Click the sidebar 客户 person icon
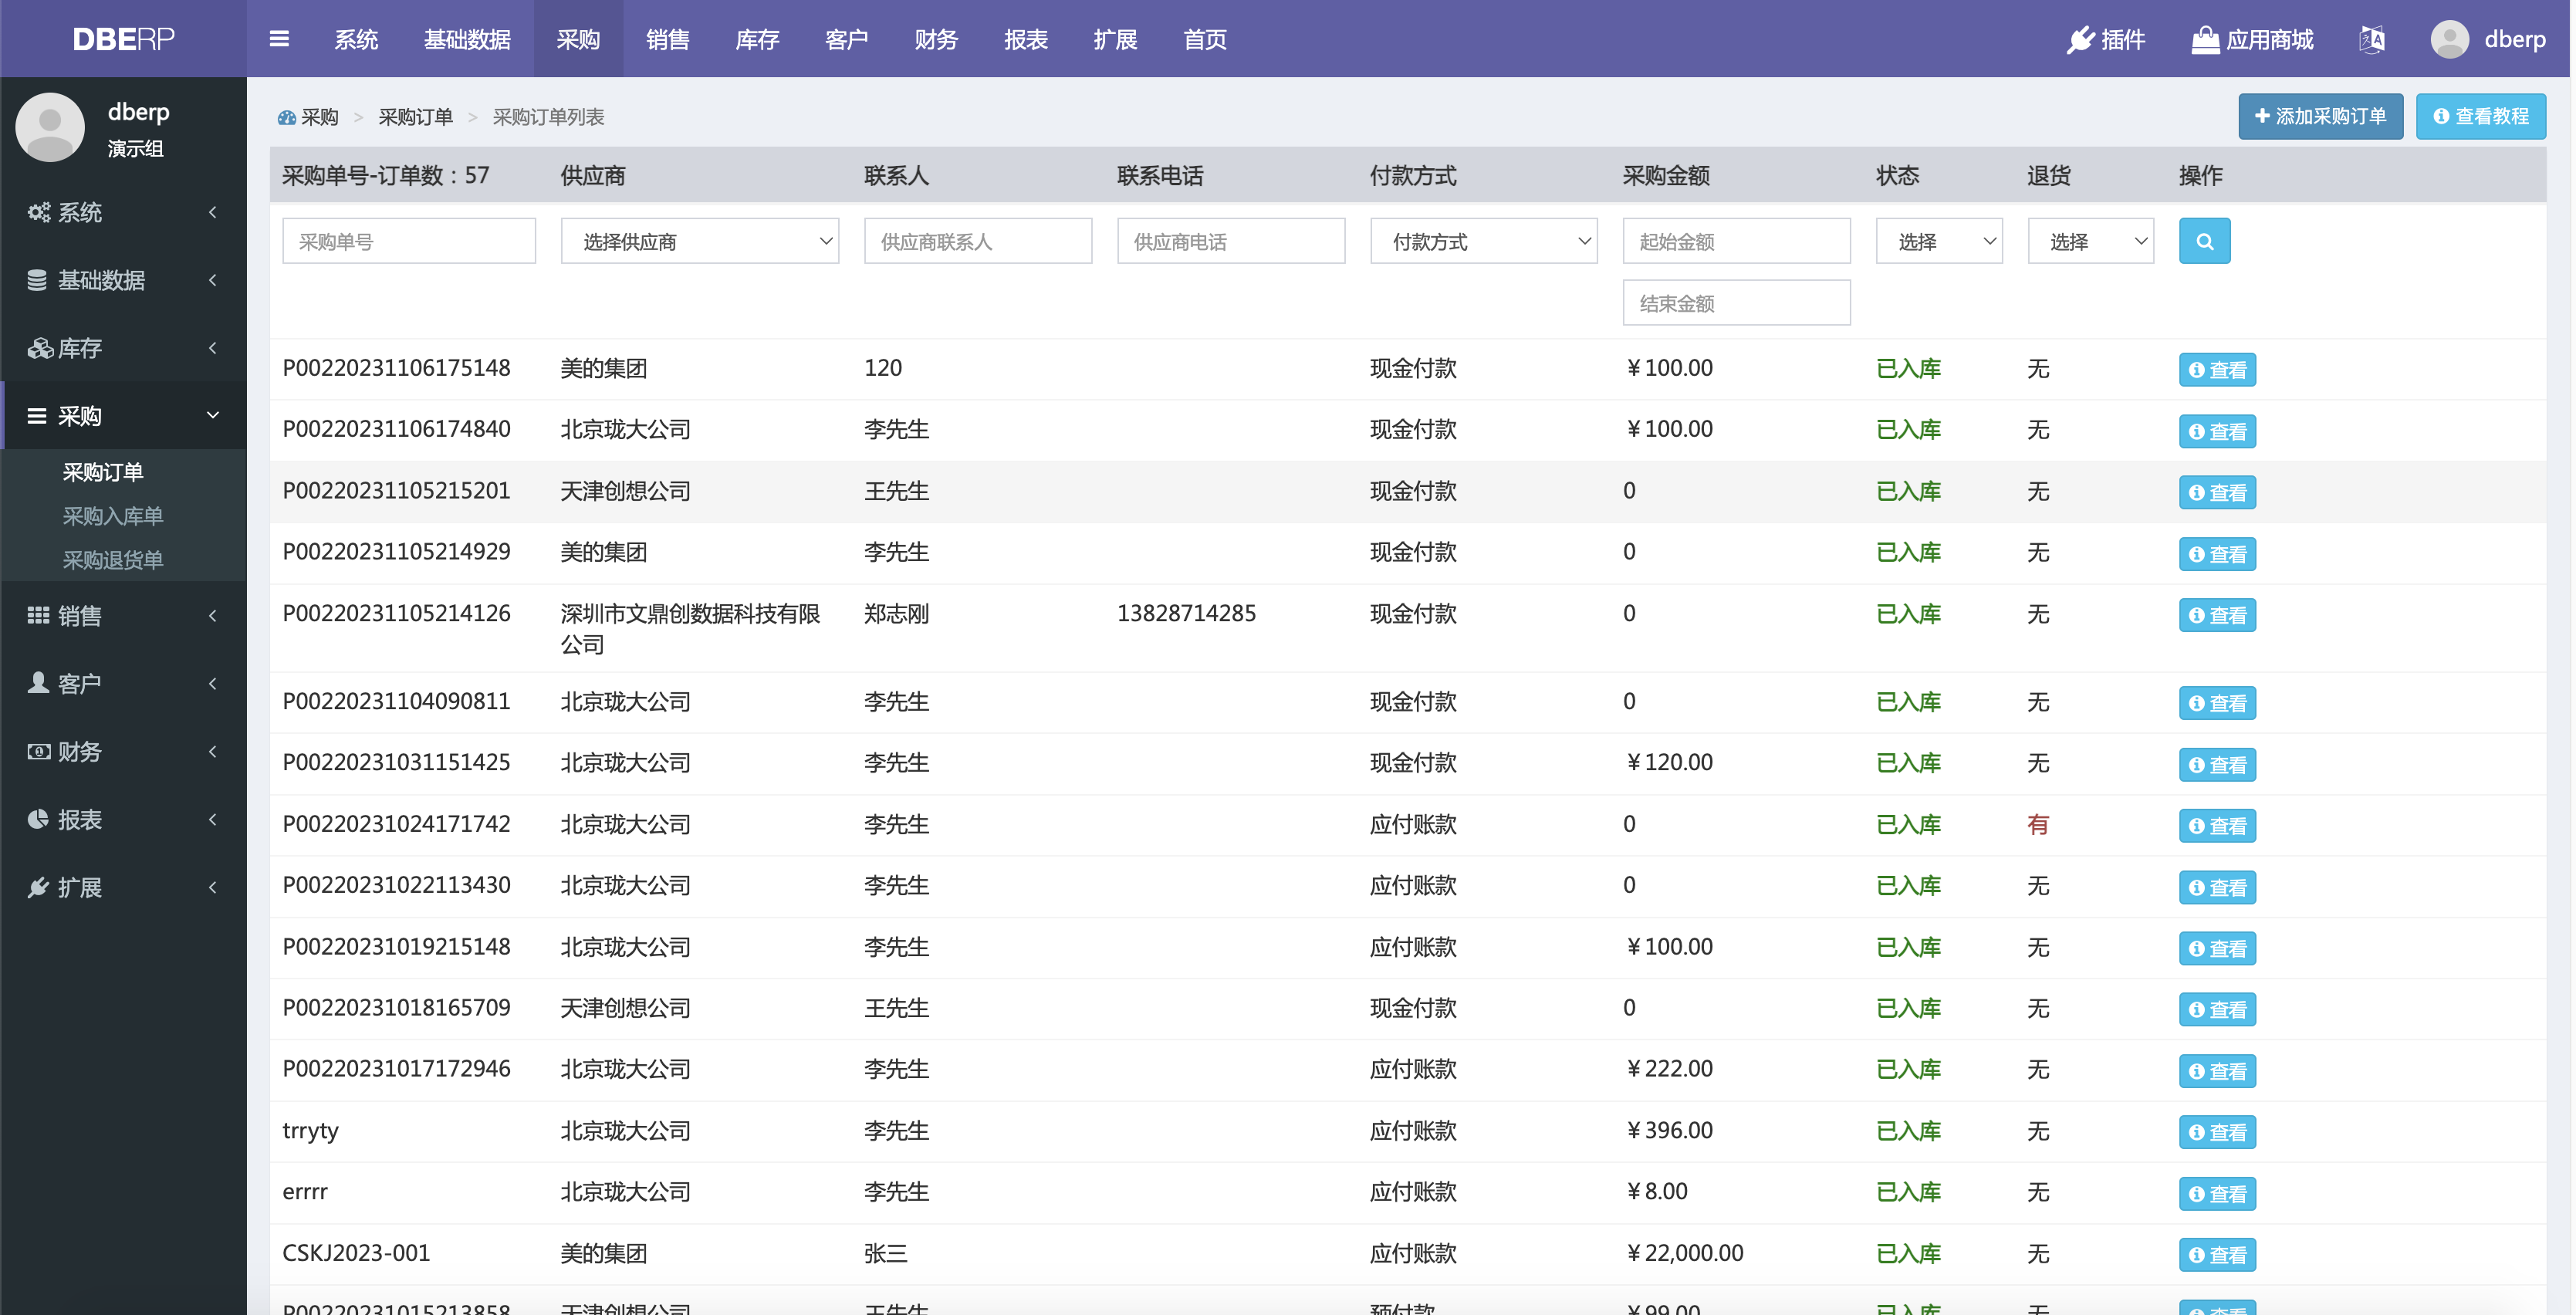The width and height of the screenshot is (2576, 1315). pos(38,683)
